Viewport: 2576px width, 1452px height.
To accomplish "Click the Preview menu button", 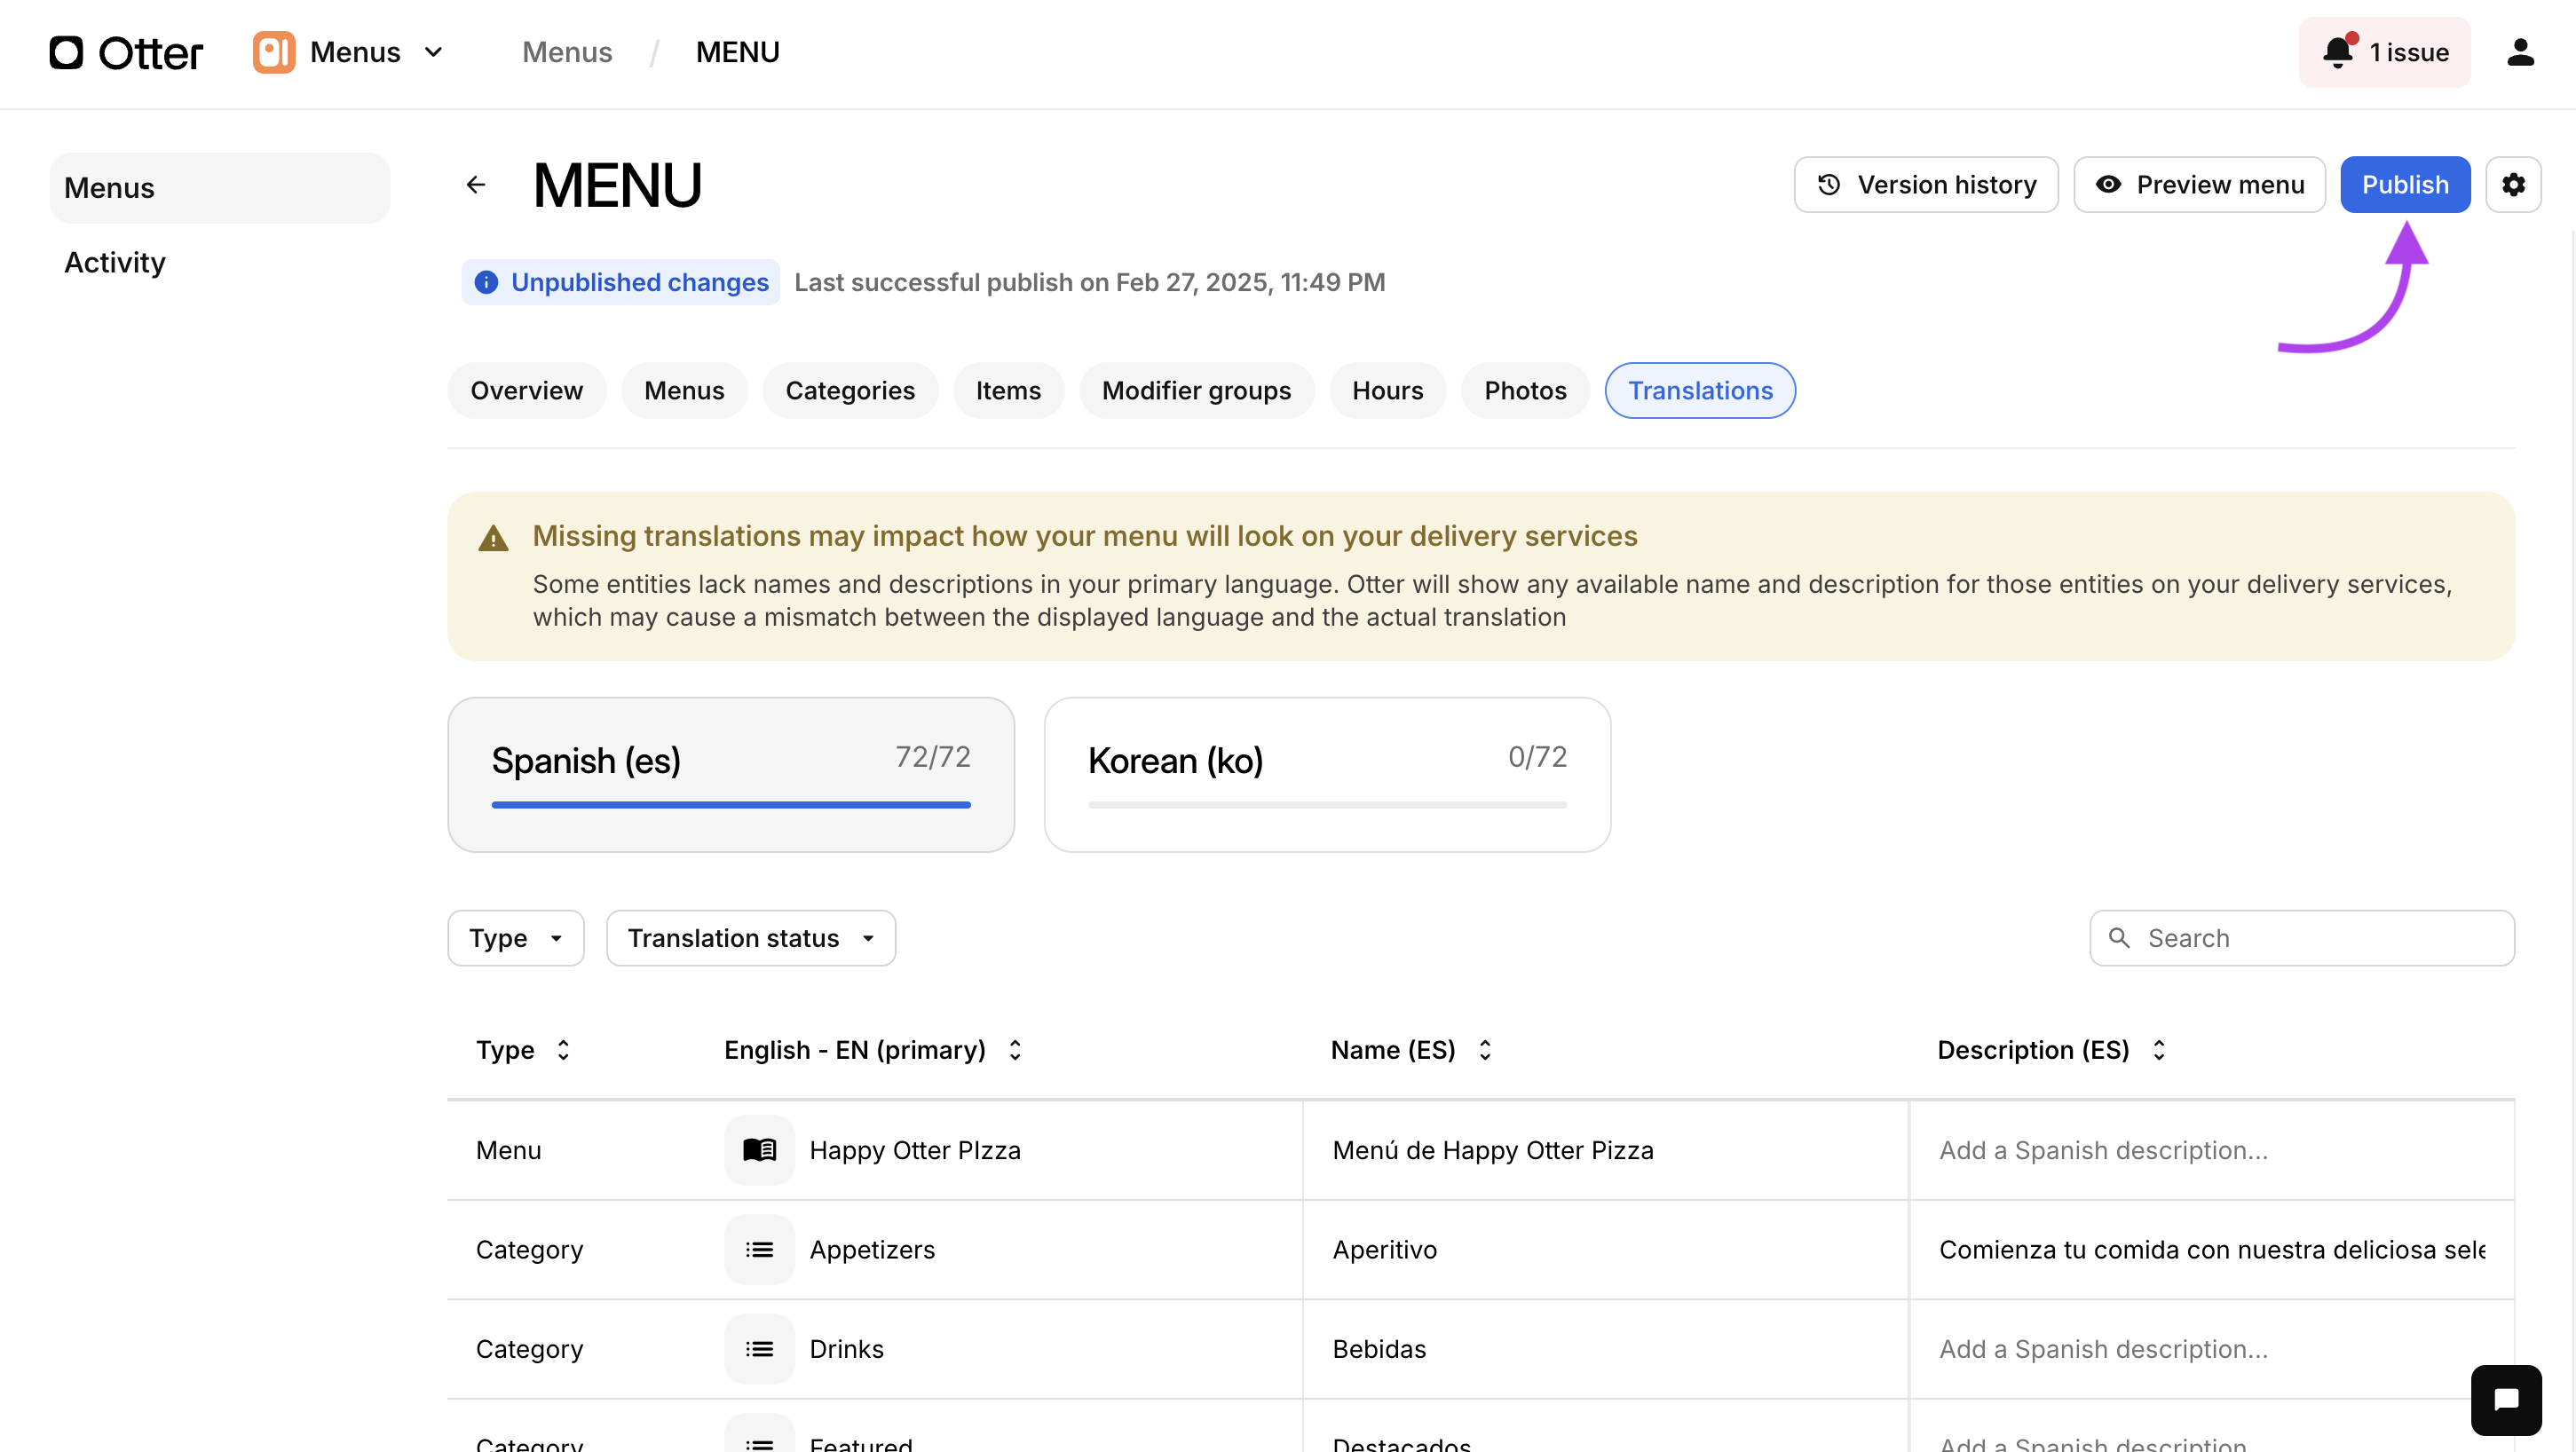I will click(x=2199, y=185).
